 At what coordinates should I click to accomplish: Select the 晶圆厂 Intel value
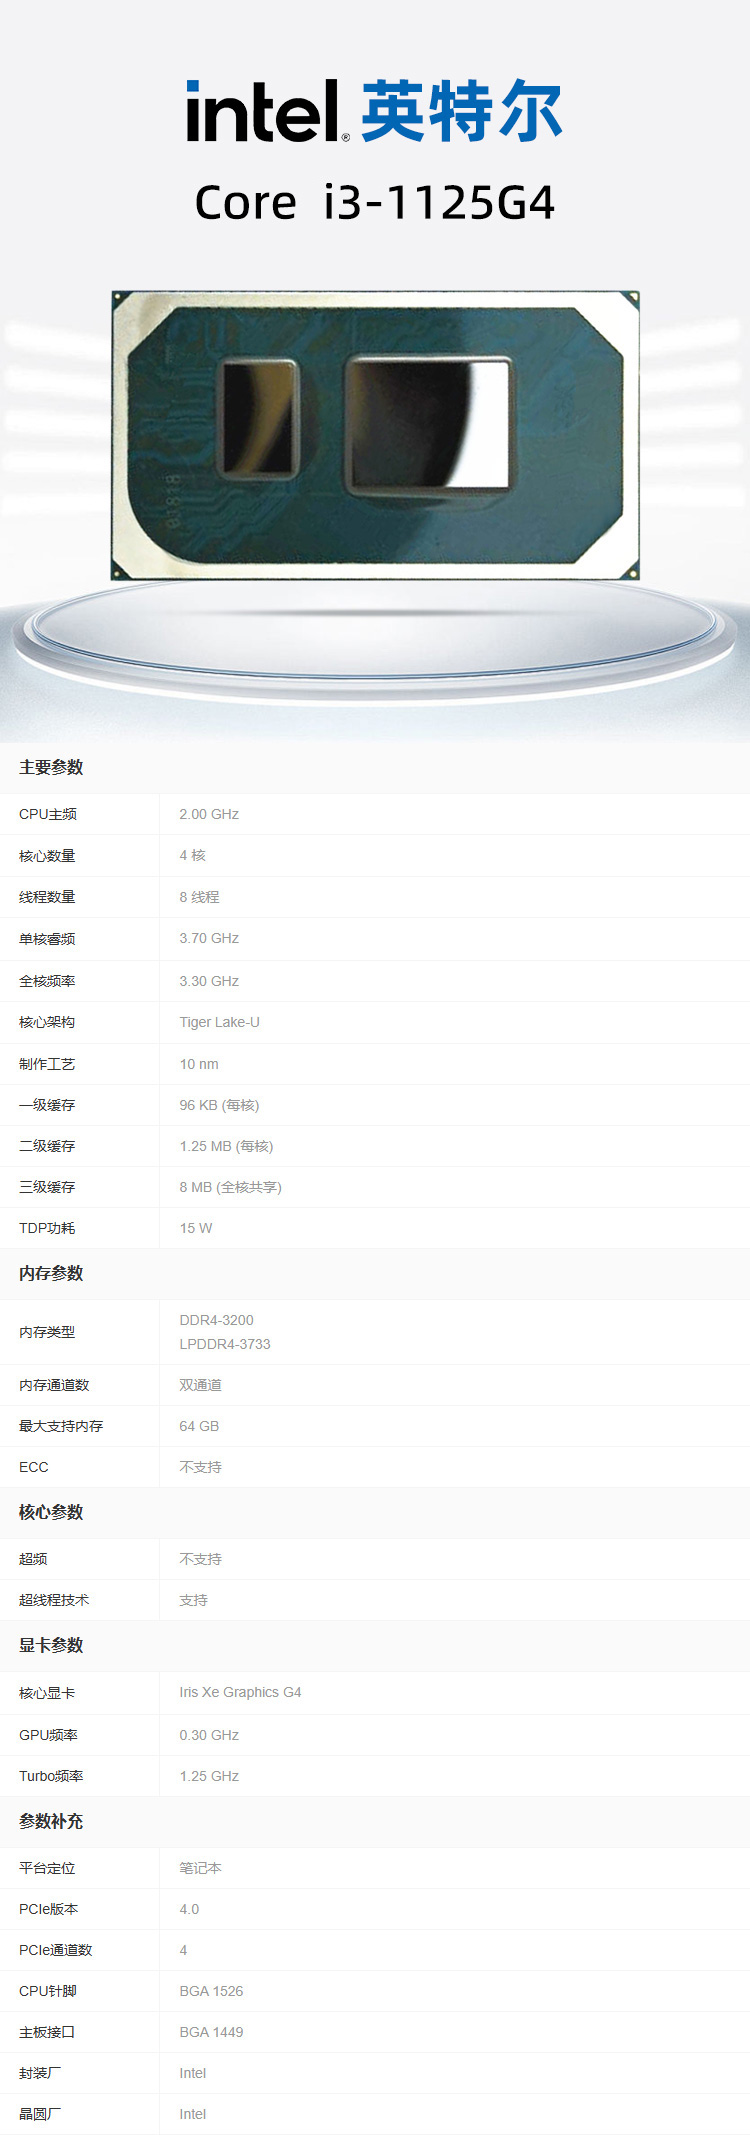point(192,2114)
